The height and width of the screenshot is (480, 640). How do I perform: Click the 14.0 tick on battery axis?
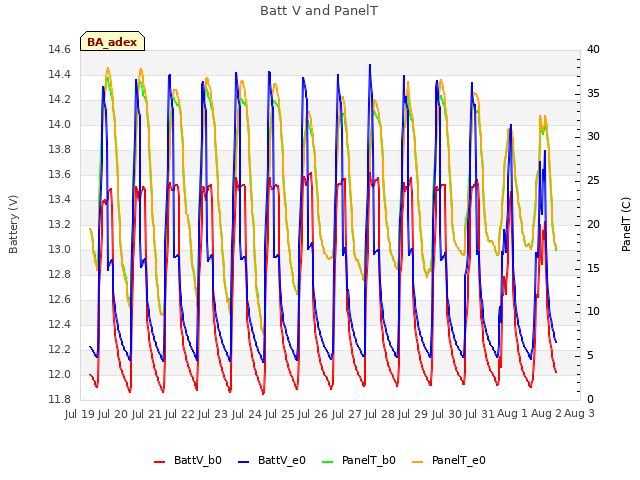coord(60,124)
